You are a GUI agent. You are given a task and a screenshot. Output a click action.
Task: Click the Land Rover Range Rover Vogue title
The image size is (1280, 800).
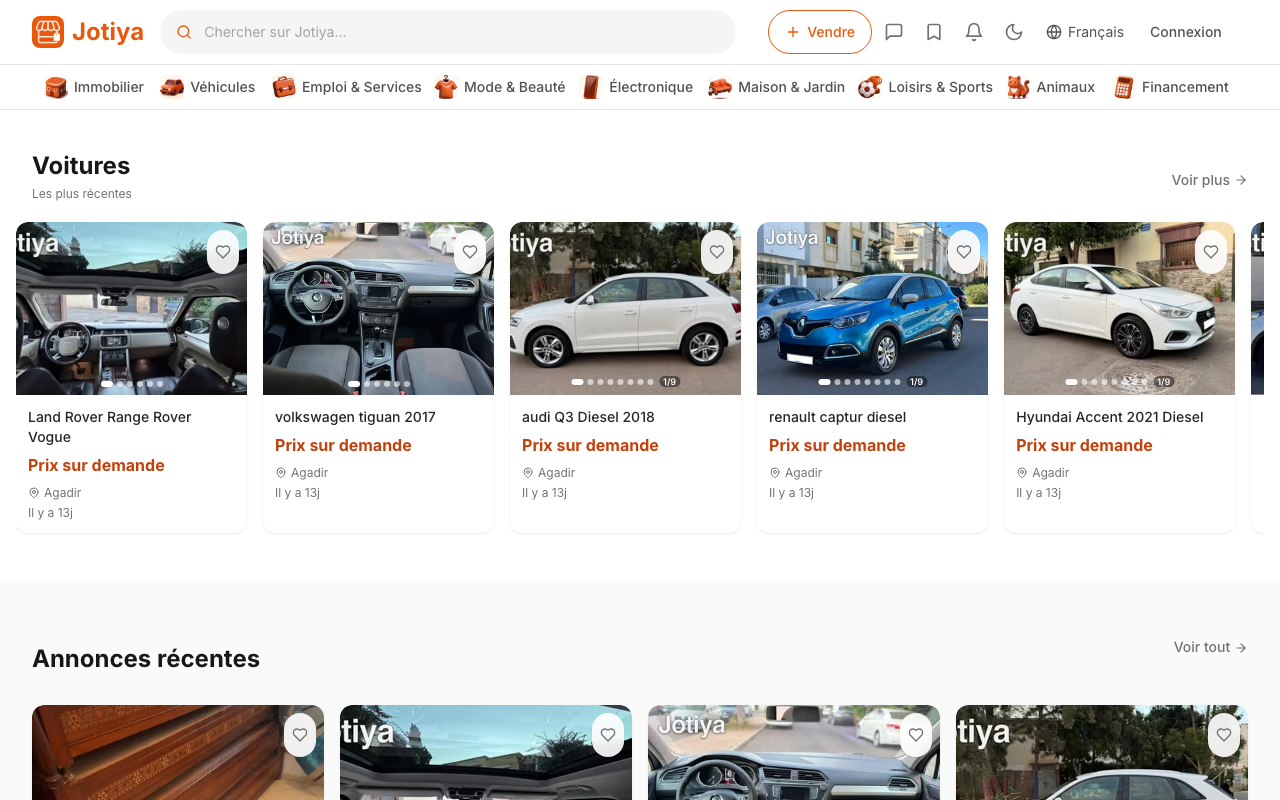(110, 427)
